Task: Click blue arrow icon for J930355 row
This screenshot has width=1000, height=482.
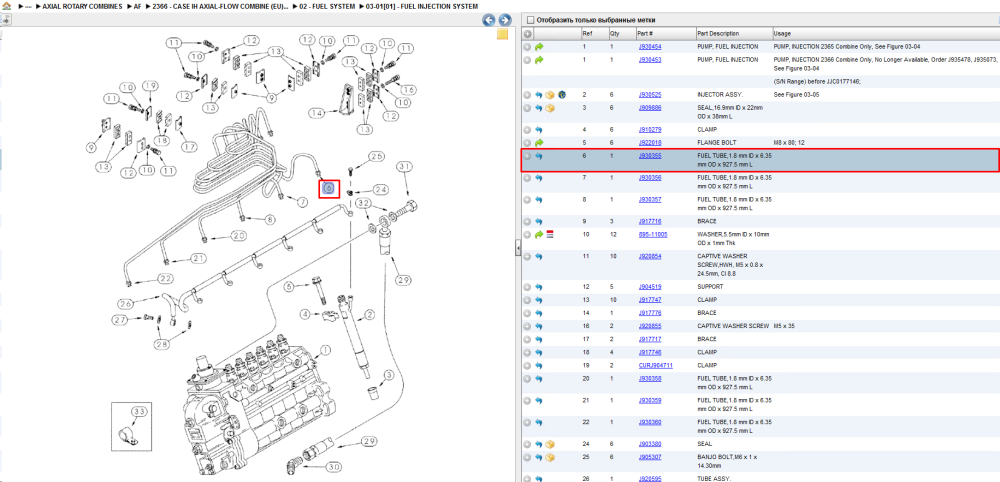Action: [x=539, y=156]
